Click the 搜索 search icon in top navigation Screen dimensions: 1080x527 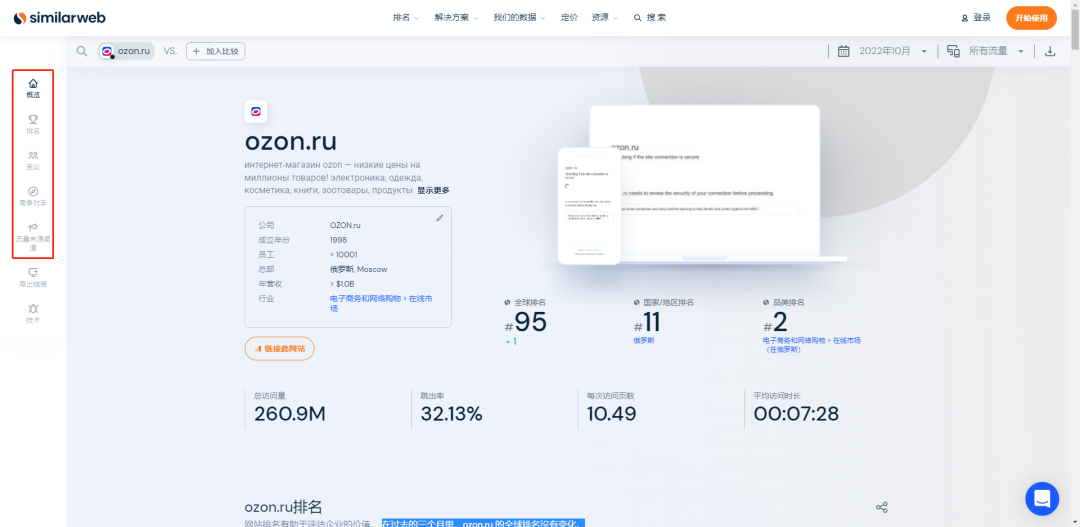[638, 18]
